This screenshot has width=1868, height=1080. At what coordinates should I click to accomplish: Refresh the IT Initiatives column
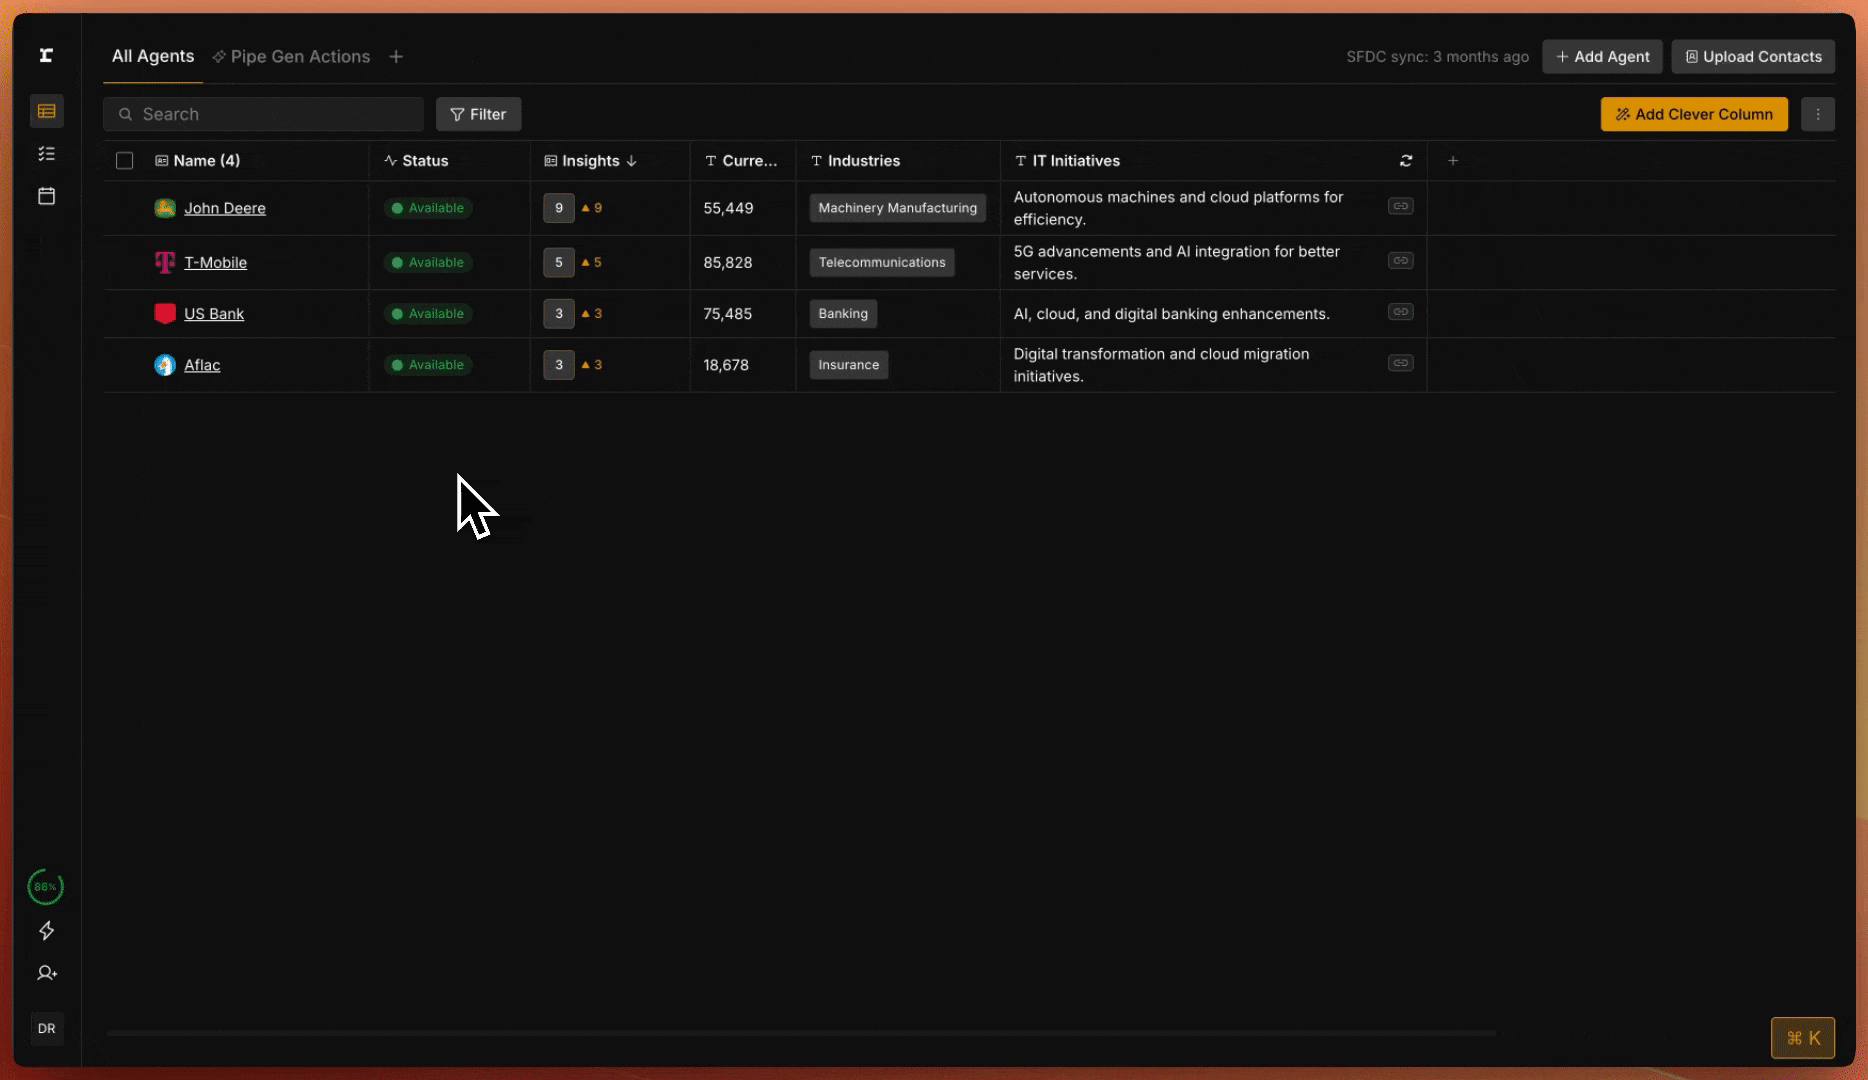[x=1405, y=161]
